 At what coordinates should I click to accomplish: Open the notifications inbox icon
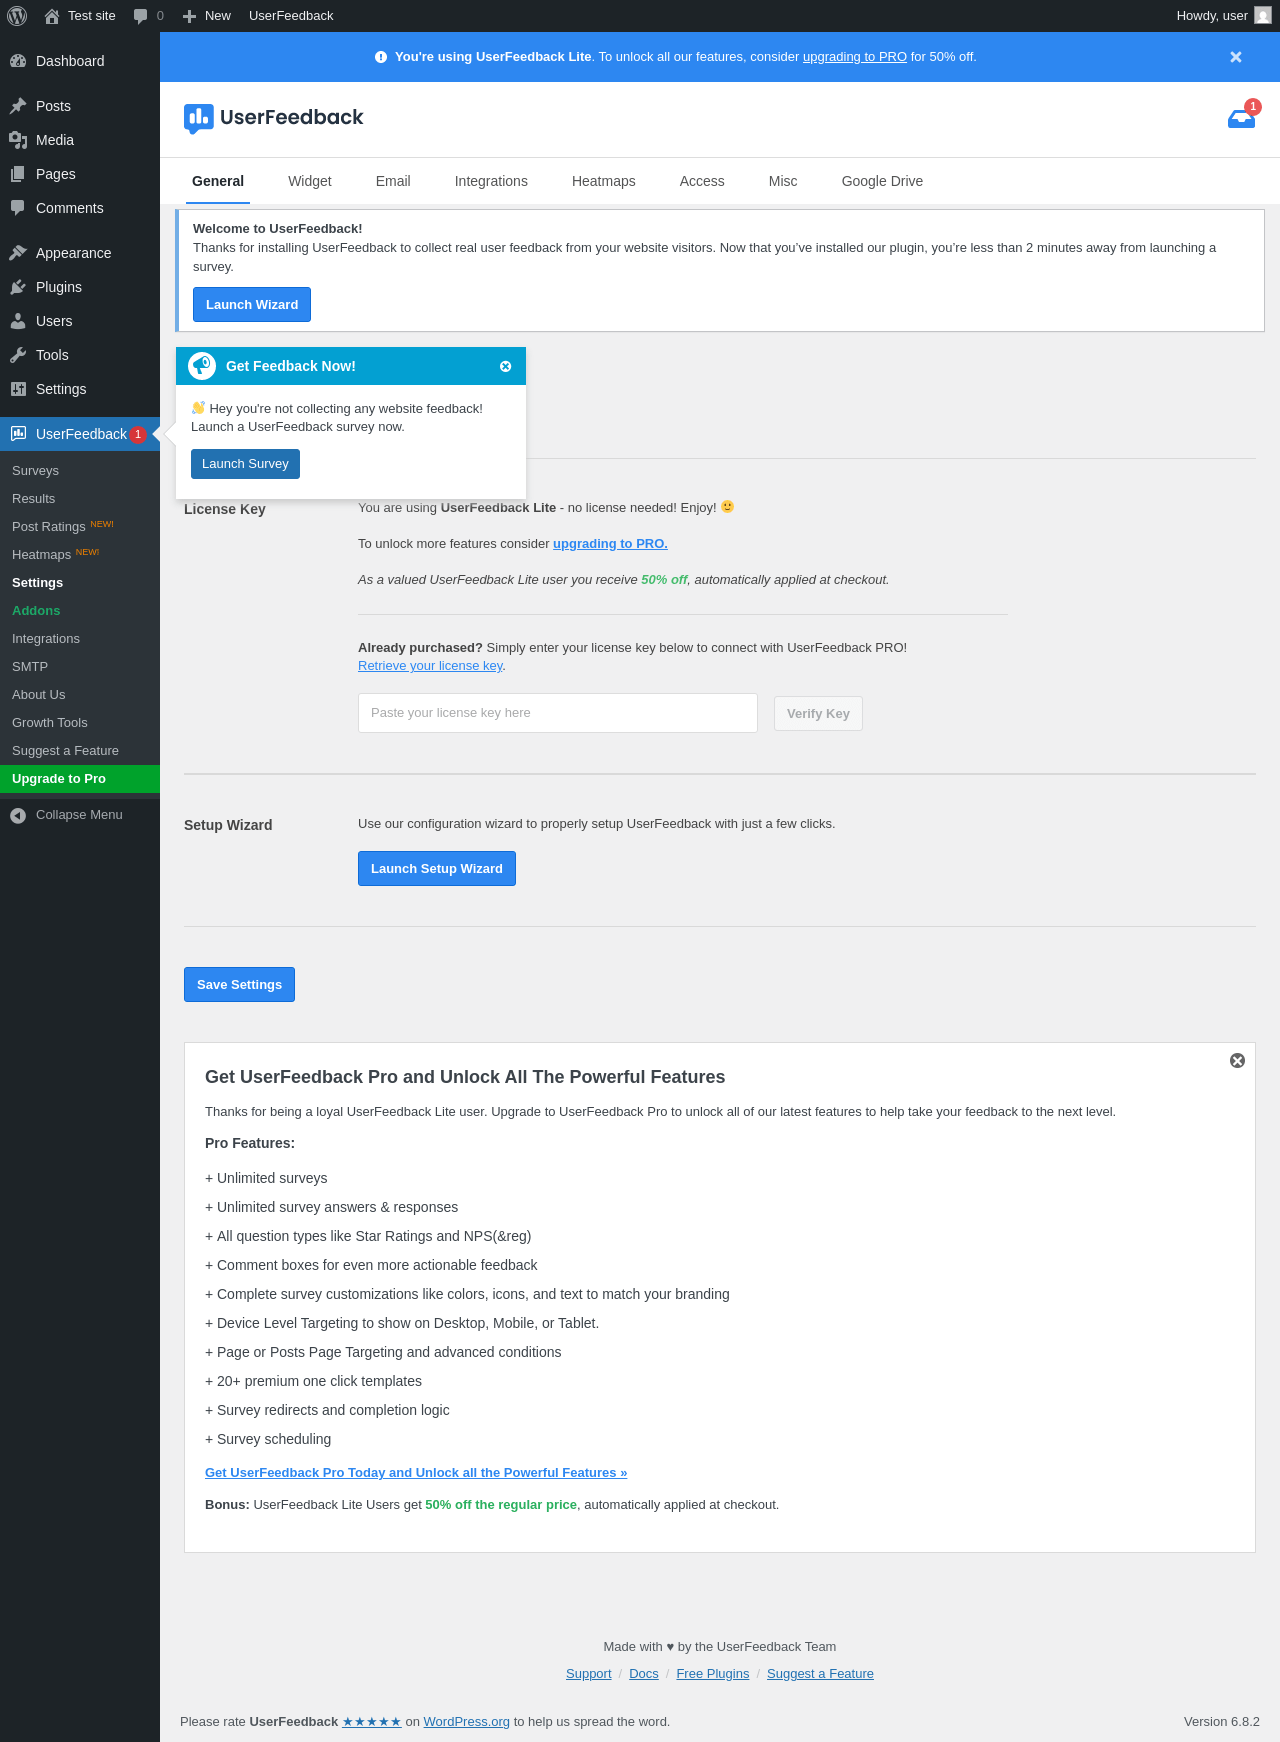coord(1241,118)
